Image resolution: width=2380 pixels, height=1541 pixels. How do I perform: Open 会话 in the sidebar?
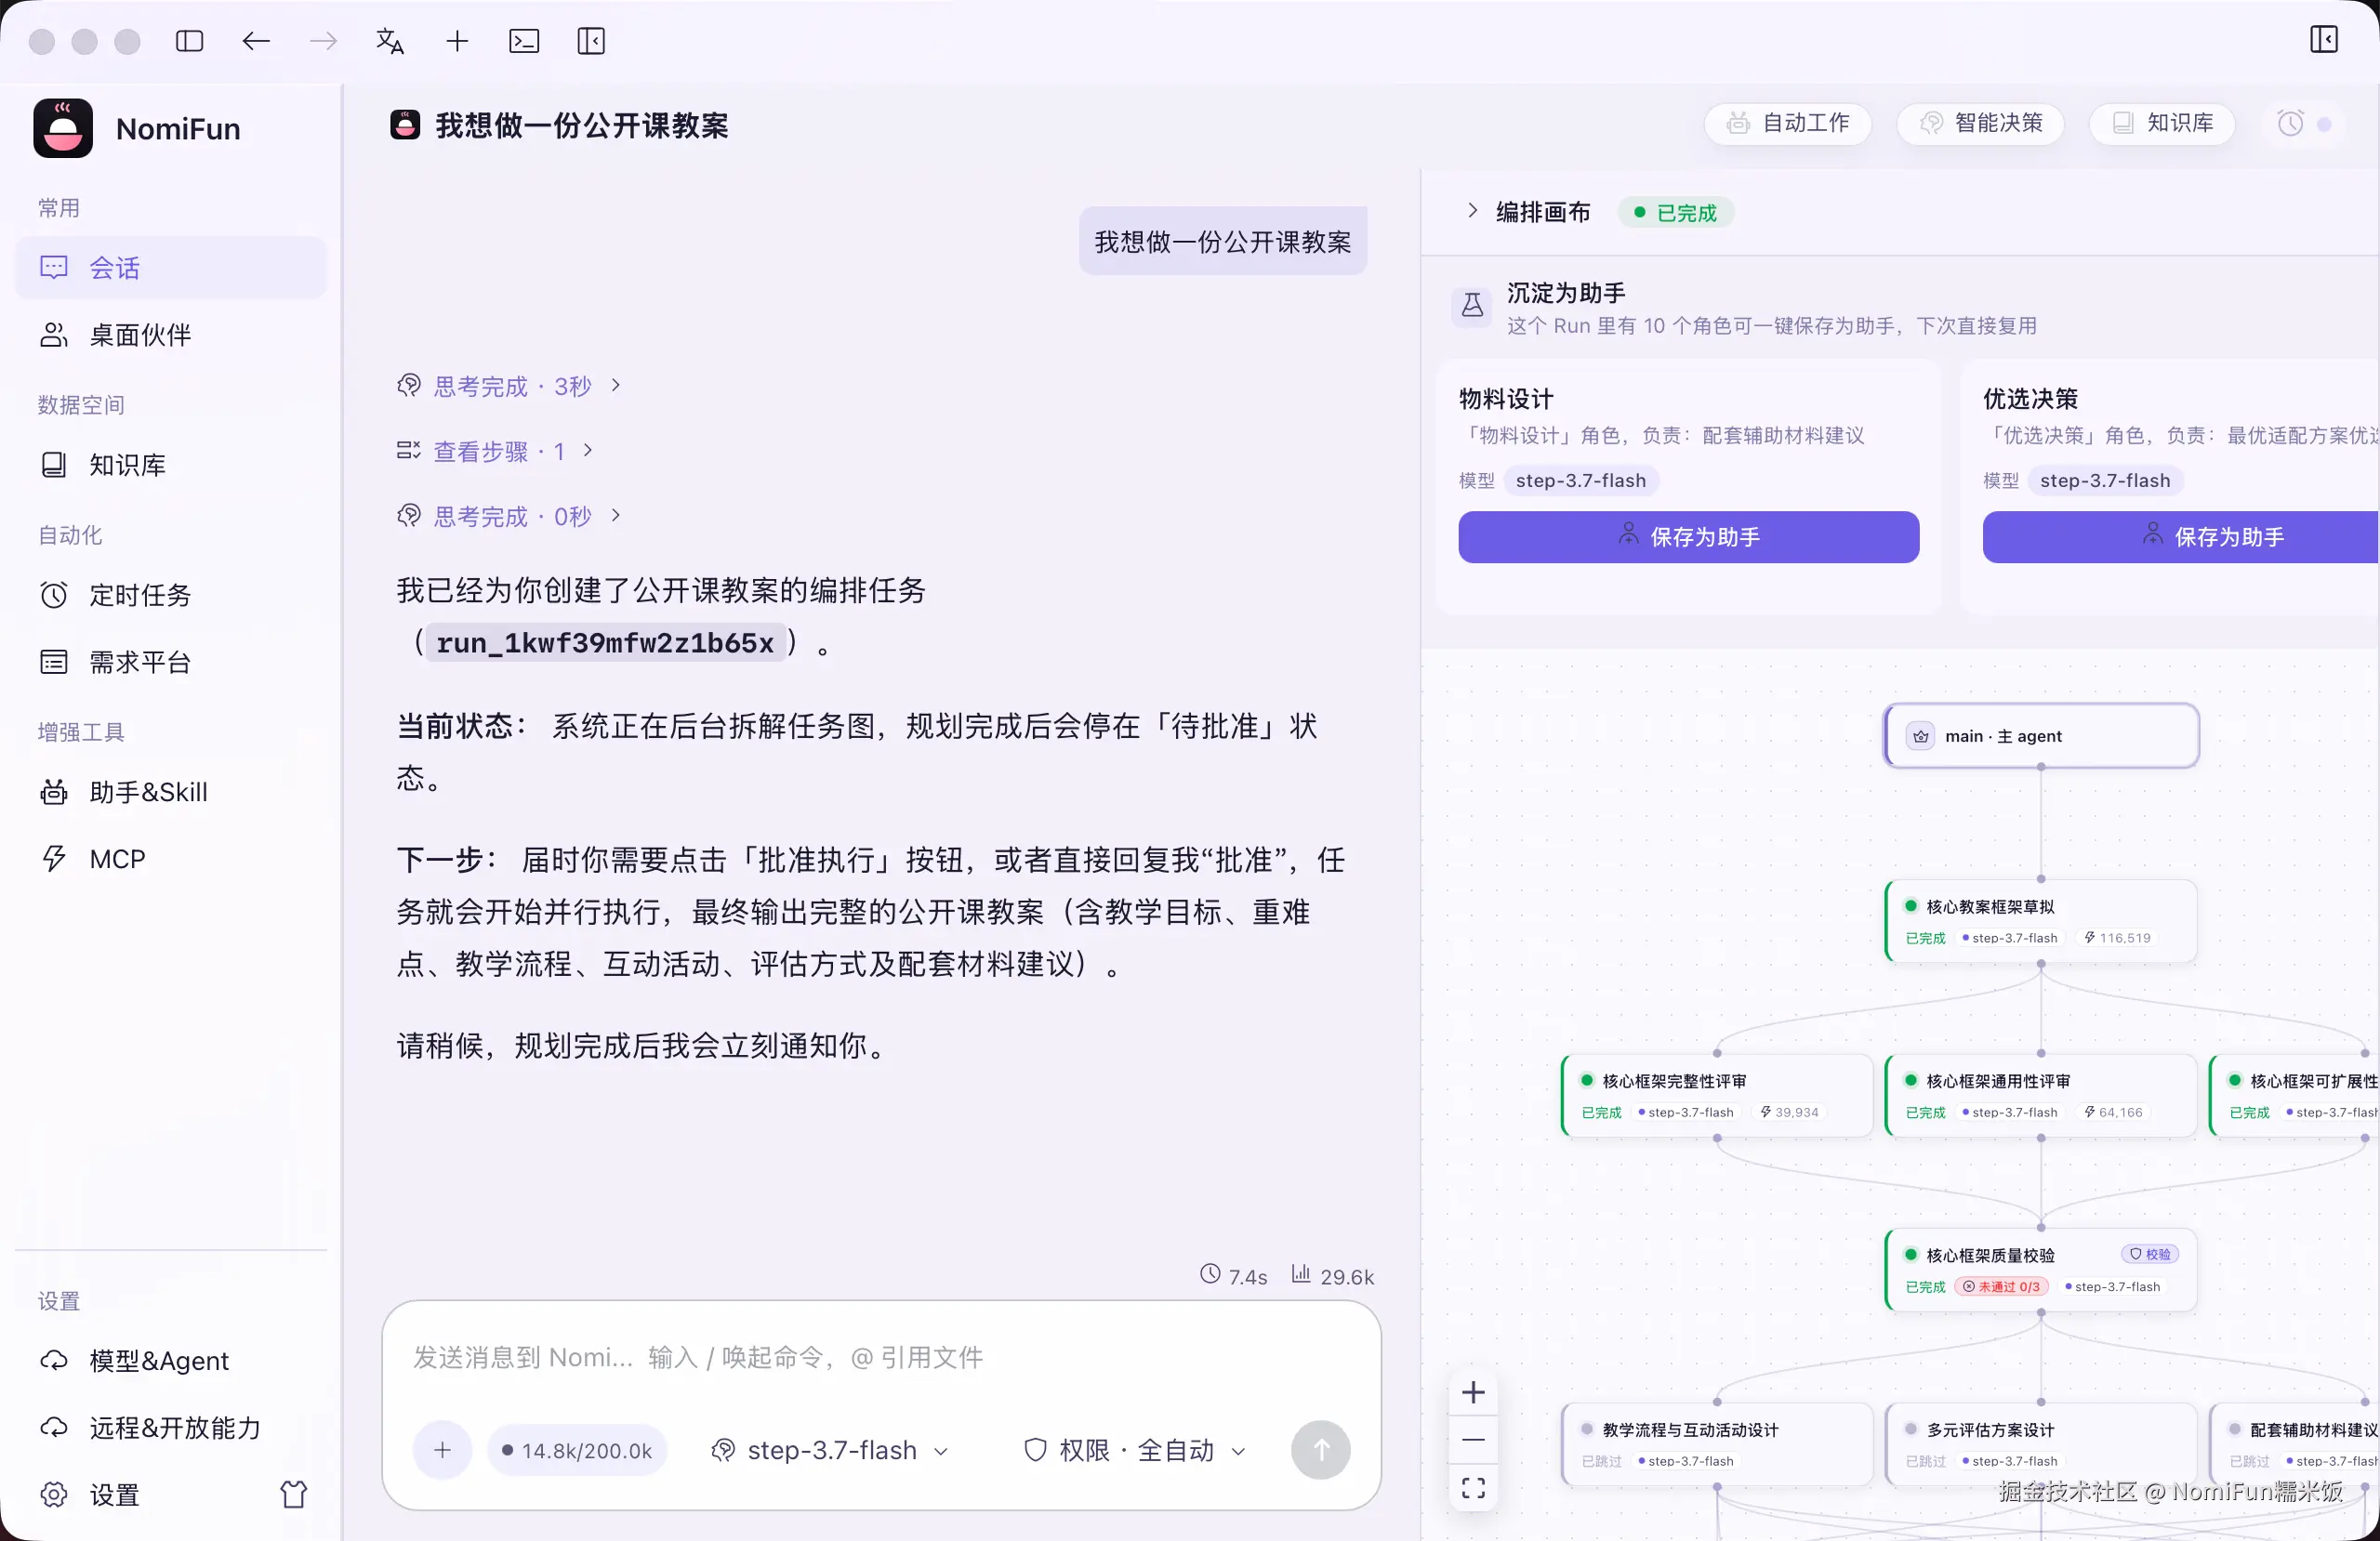coord(171,267)
